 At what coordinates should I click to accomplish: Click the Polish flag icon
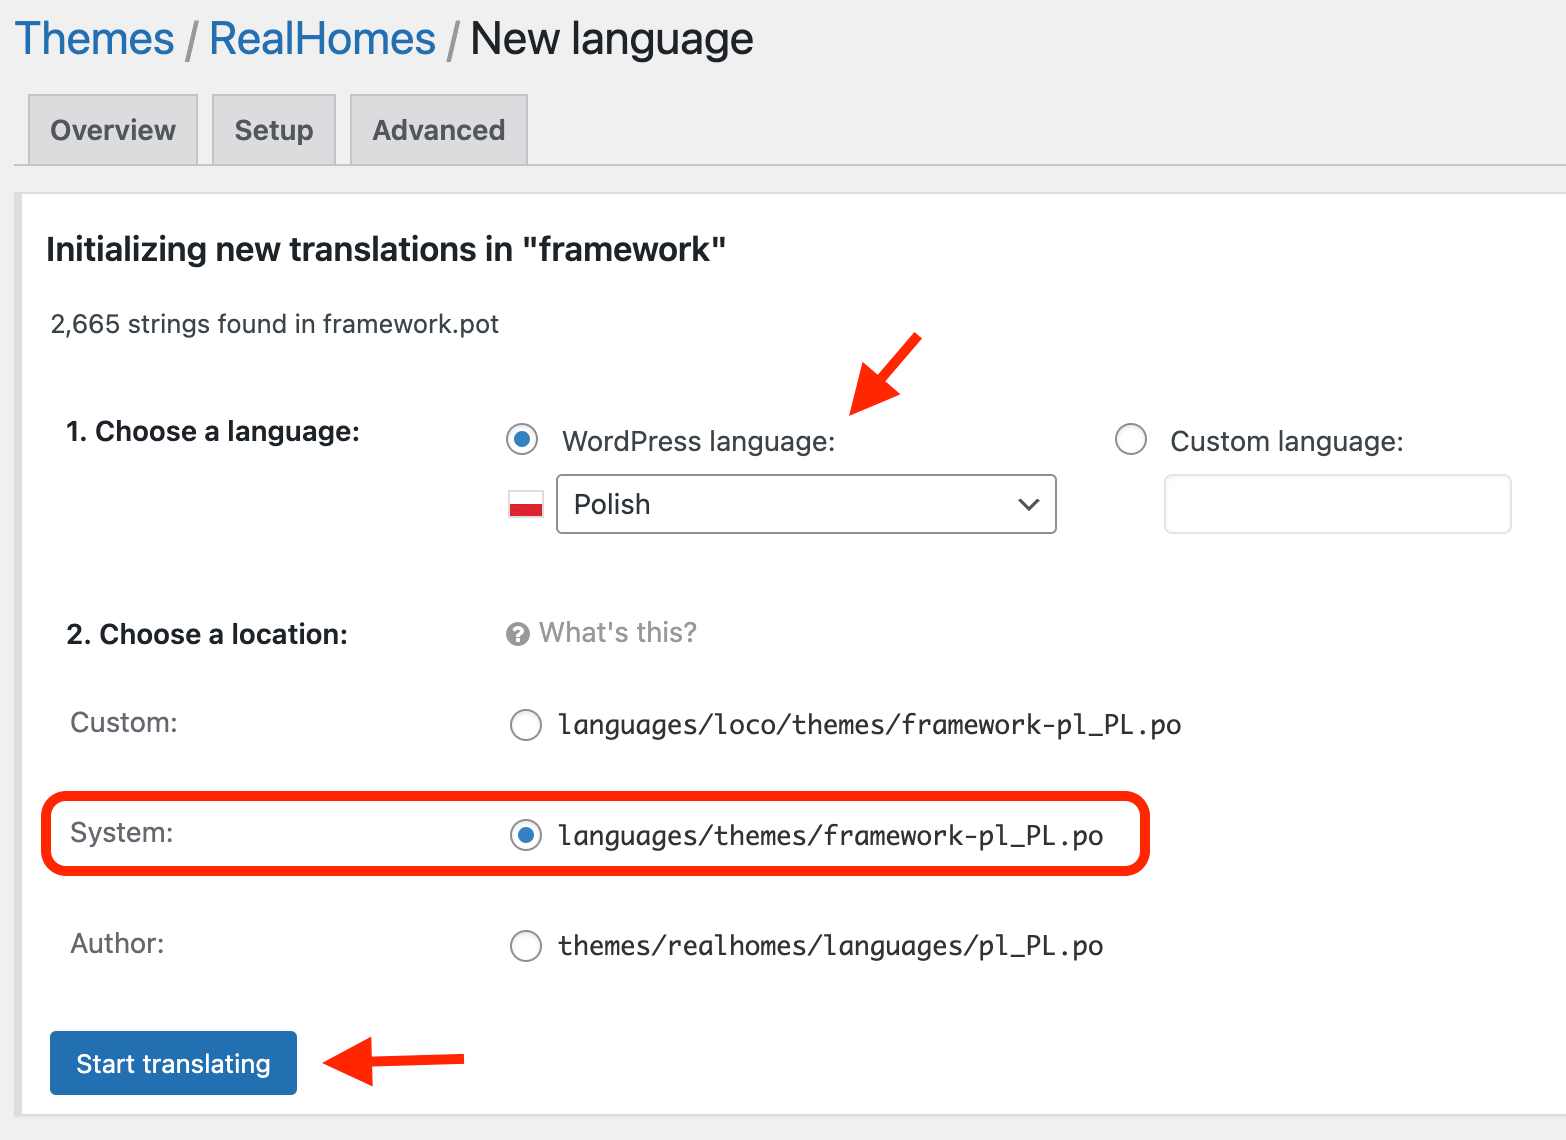point(526,504)
